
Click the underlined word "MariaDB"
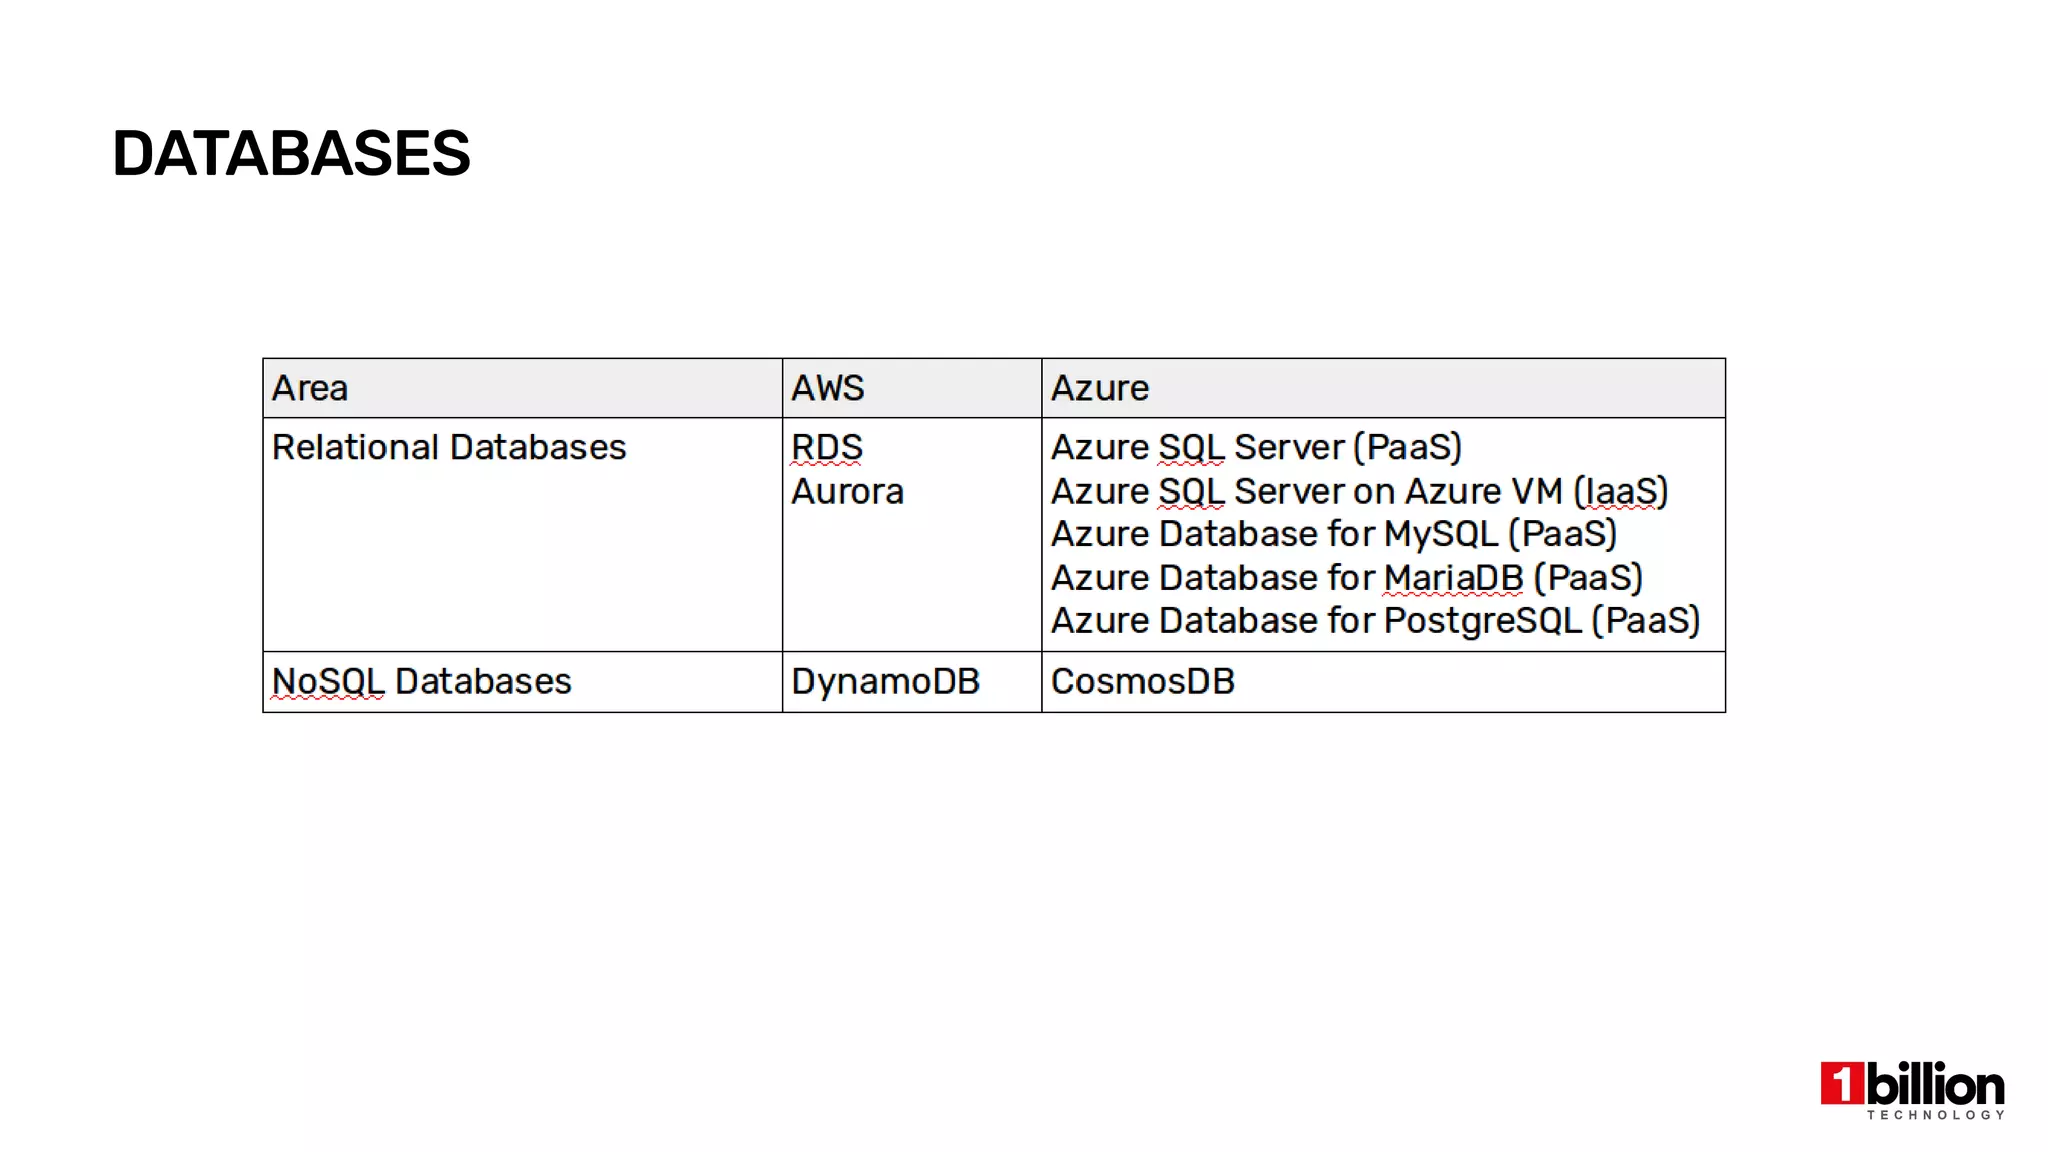[x=1454, y=578]
